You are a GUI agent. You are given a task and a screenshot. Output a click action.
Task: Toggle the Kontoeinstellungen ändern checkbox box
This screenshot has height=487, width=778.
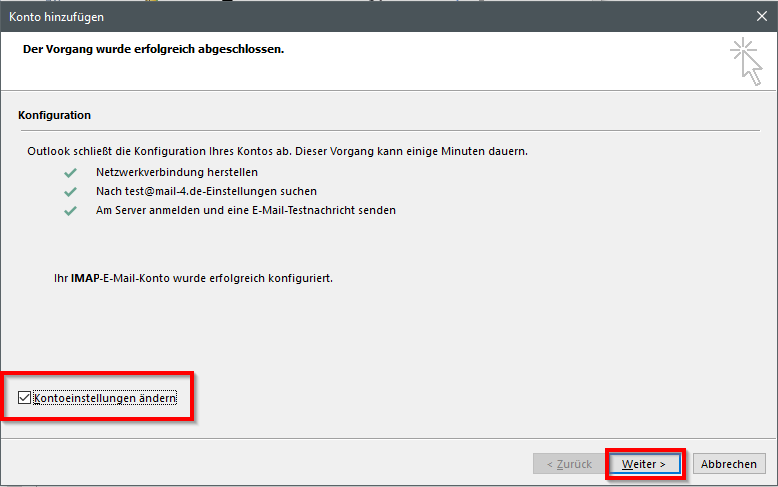click(25, 398)
